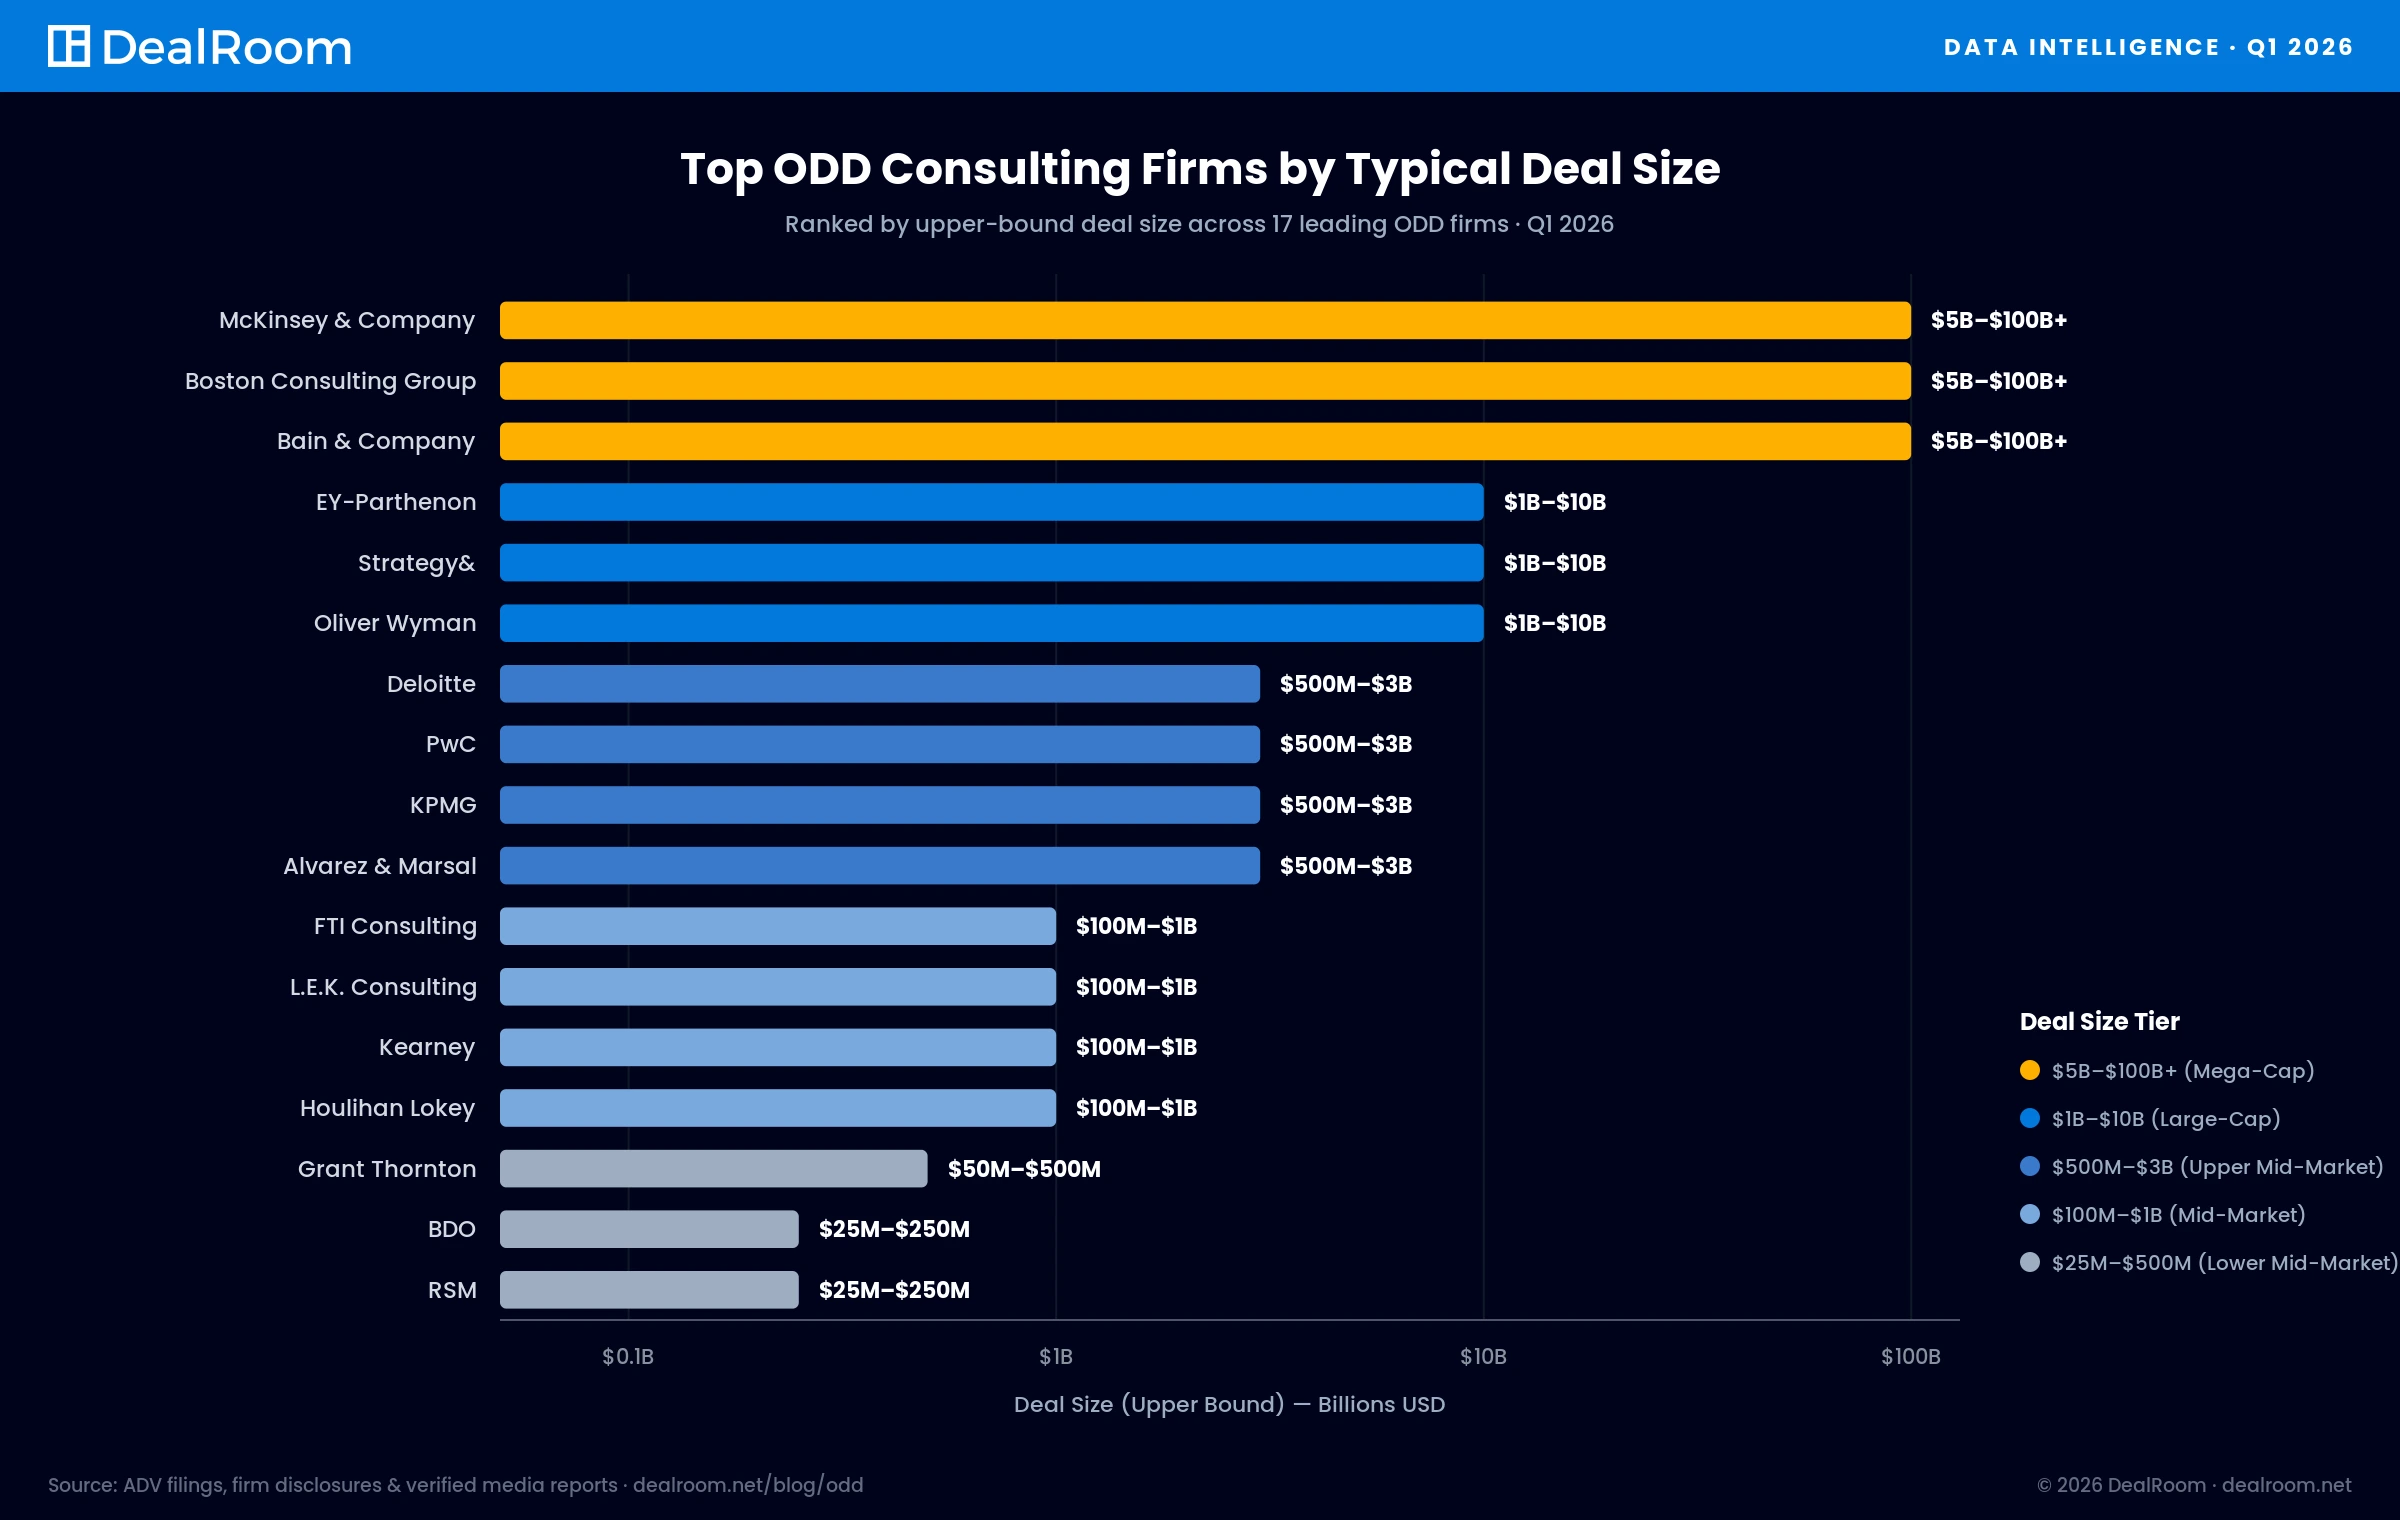
Task: Select the FTI Consulting bar
Action: pyautogui.click(x=778, y=926)
